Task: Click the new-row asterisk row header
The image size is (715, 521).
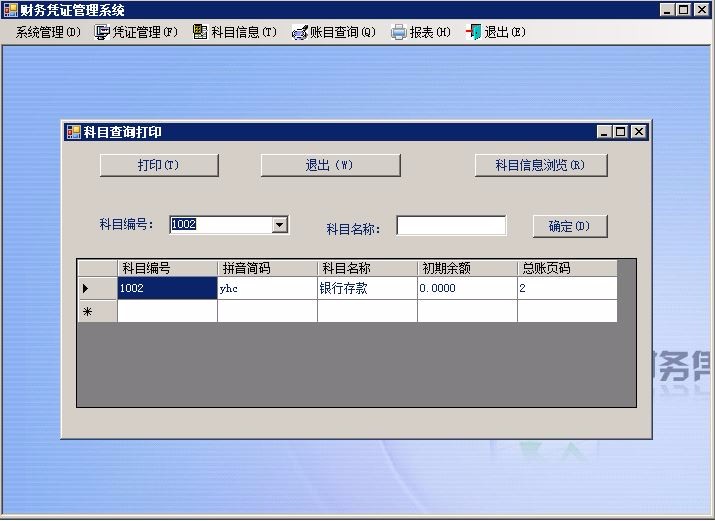Action: [x=98, y=311]
